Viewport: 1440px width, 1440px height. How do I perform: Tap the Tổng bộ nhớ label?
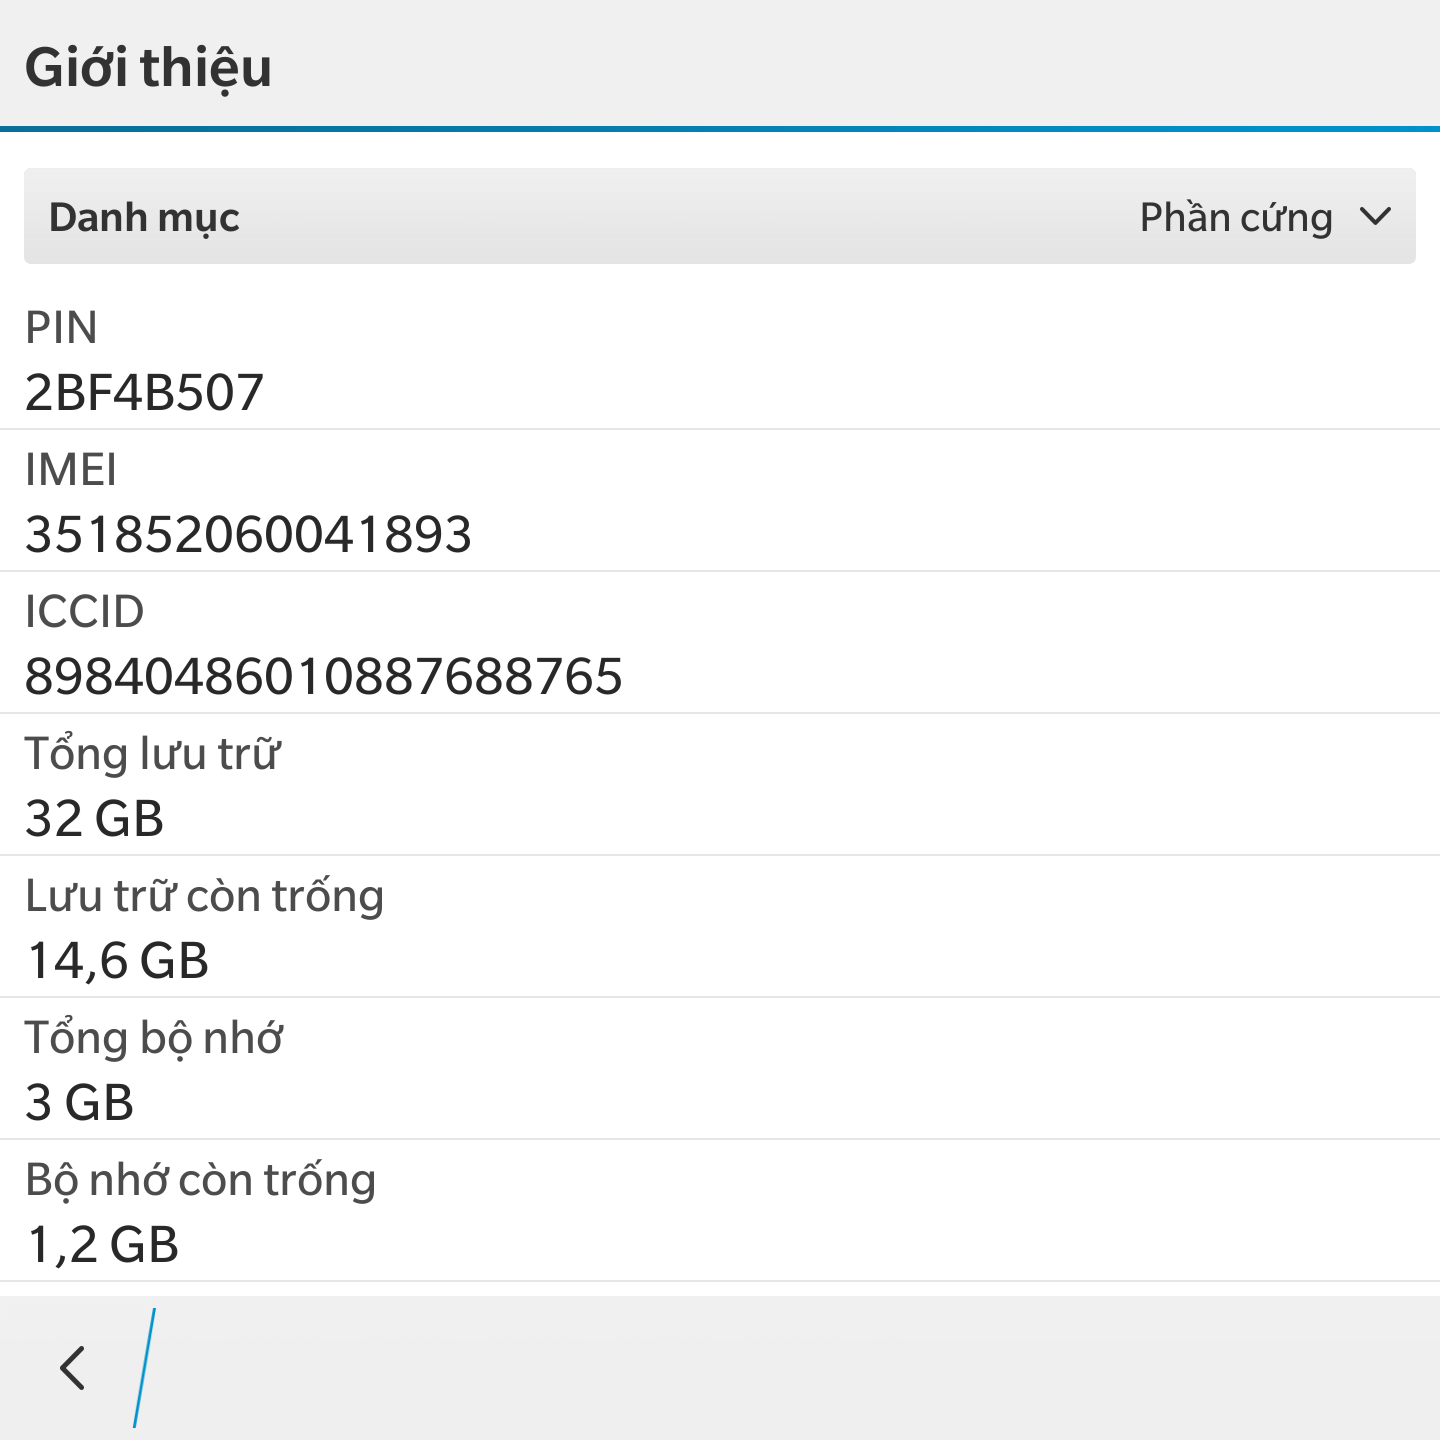click(x=154, y=1038)
